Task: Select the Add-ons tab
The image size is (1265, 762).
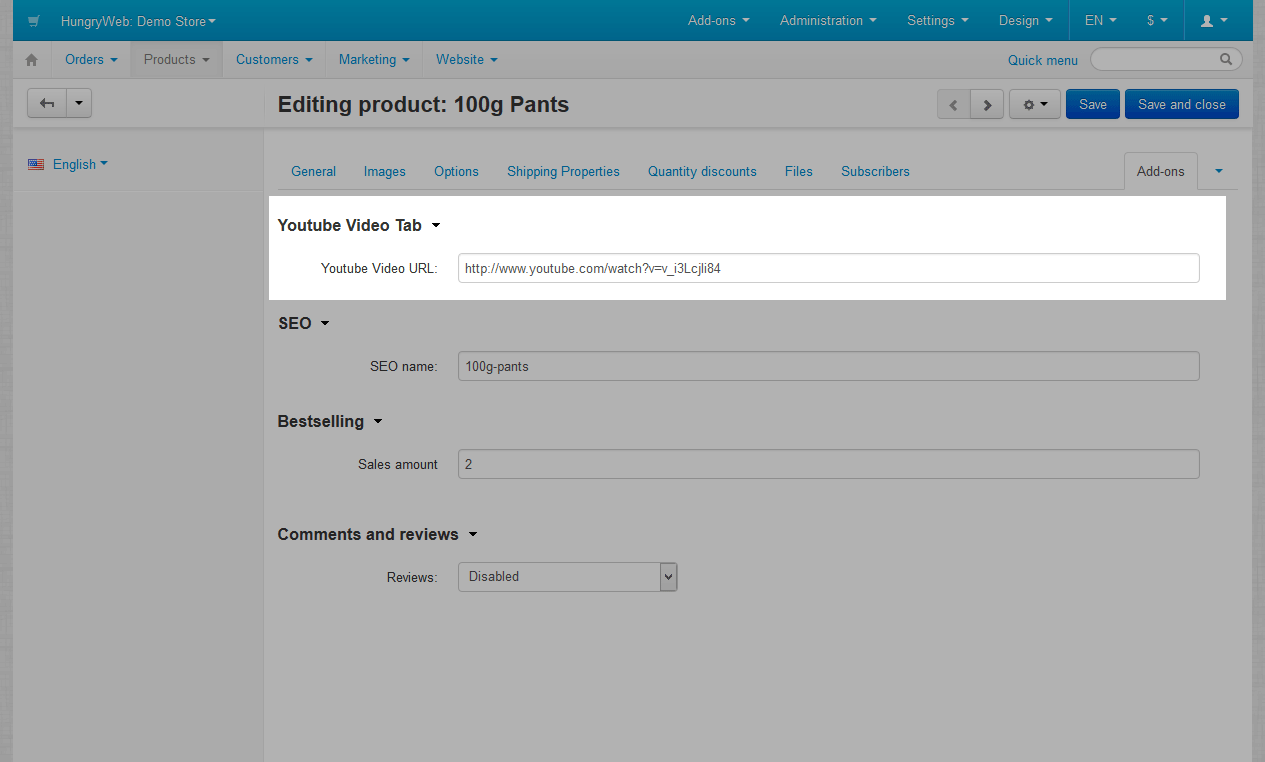Action: 1160,171
